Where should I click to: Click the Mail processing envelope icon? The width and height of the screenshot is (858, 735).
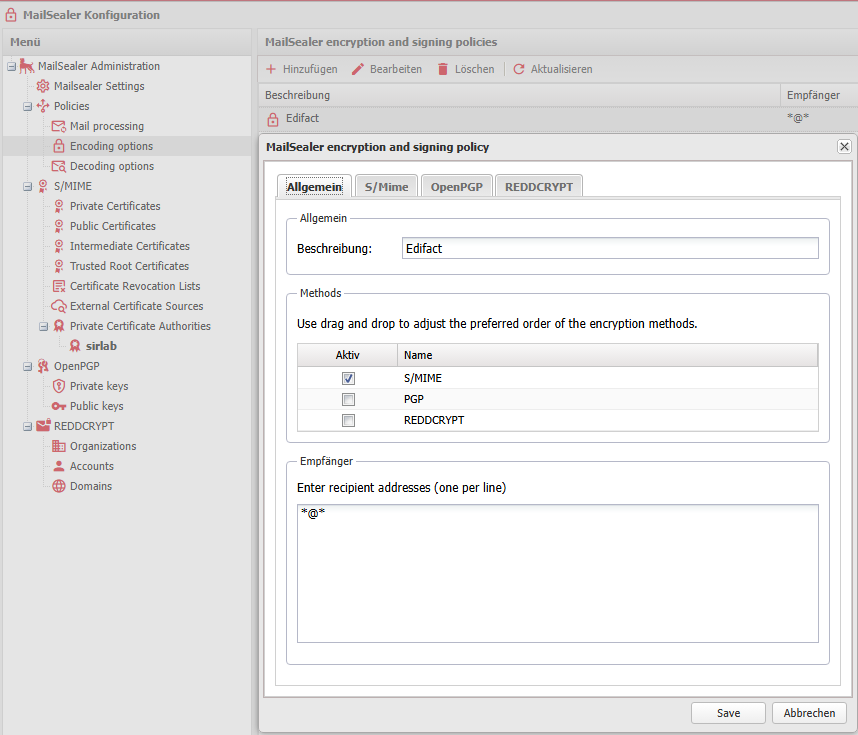tap(59, 126)
